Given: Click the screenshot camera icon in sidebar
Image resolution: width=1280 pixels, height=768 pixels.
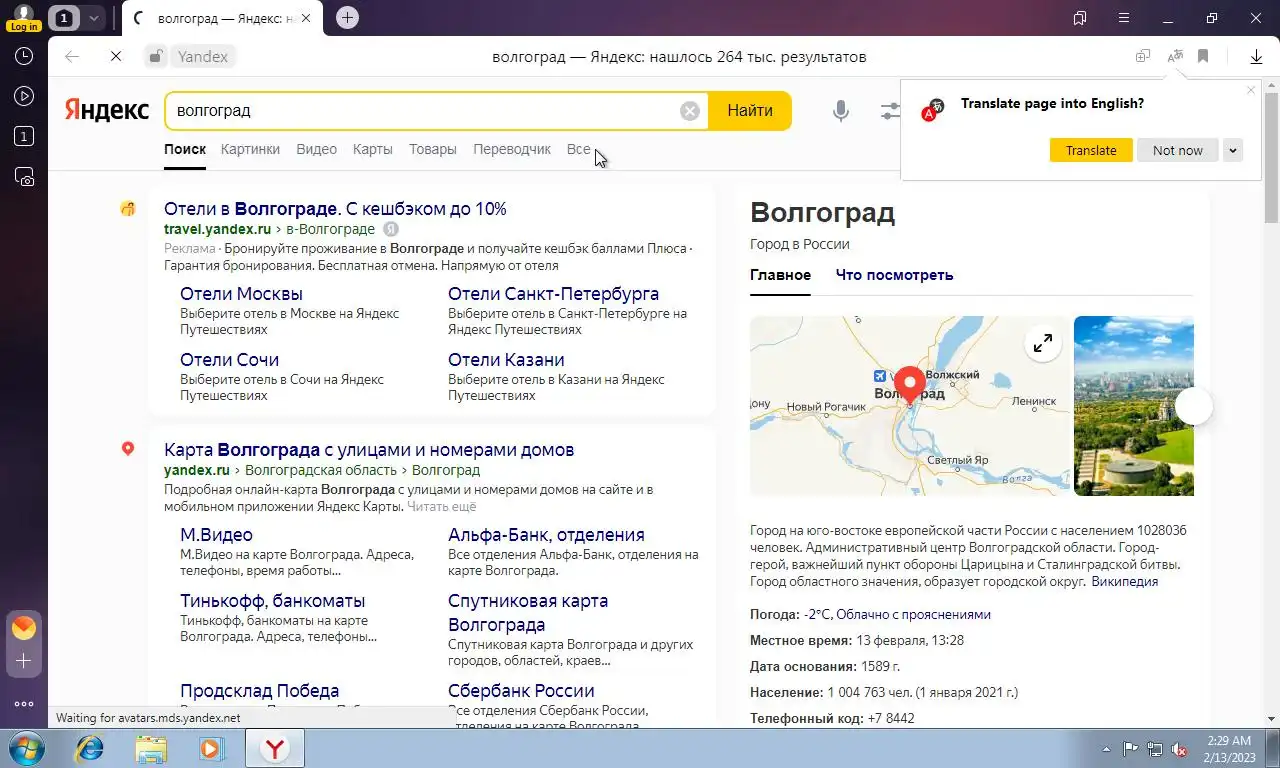Looking at the screenshot, I should 24,177.
